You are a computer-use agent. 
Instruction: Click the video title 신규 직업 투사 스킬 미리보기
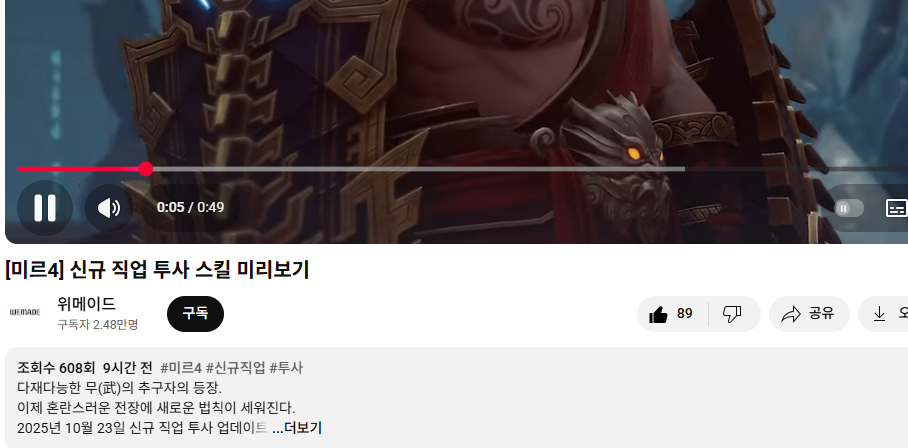pyautogui.click(x=189, y=270)
